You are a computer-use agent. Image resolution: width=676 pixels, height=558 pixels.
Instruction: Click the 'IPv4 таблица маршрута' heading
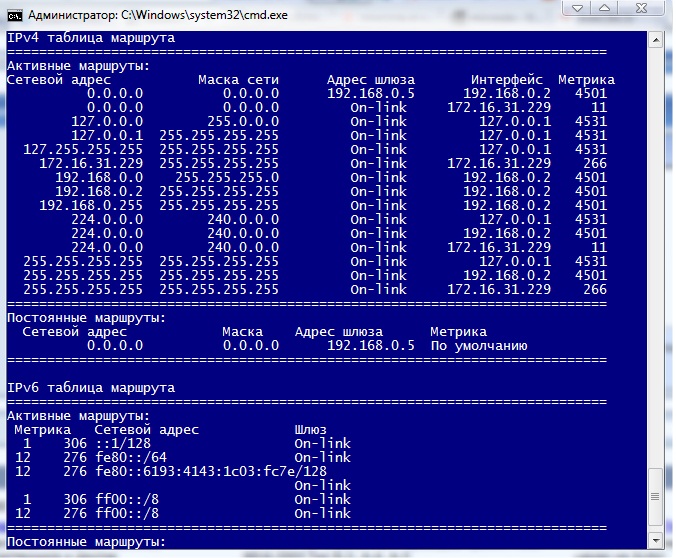[91, 38]
